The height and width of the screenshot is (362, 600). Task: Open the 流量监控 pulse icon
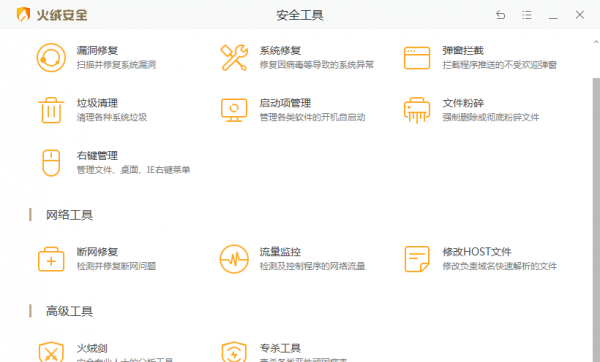234,259
